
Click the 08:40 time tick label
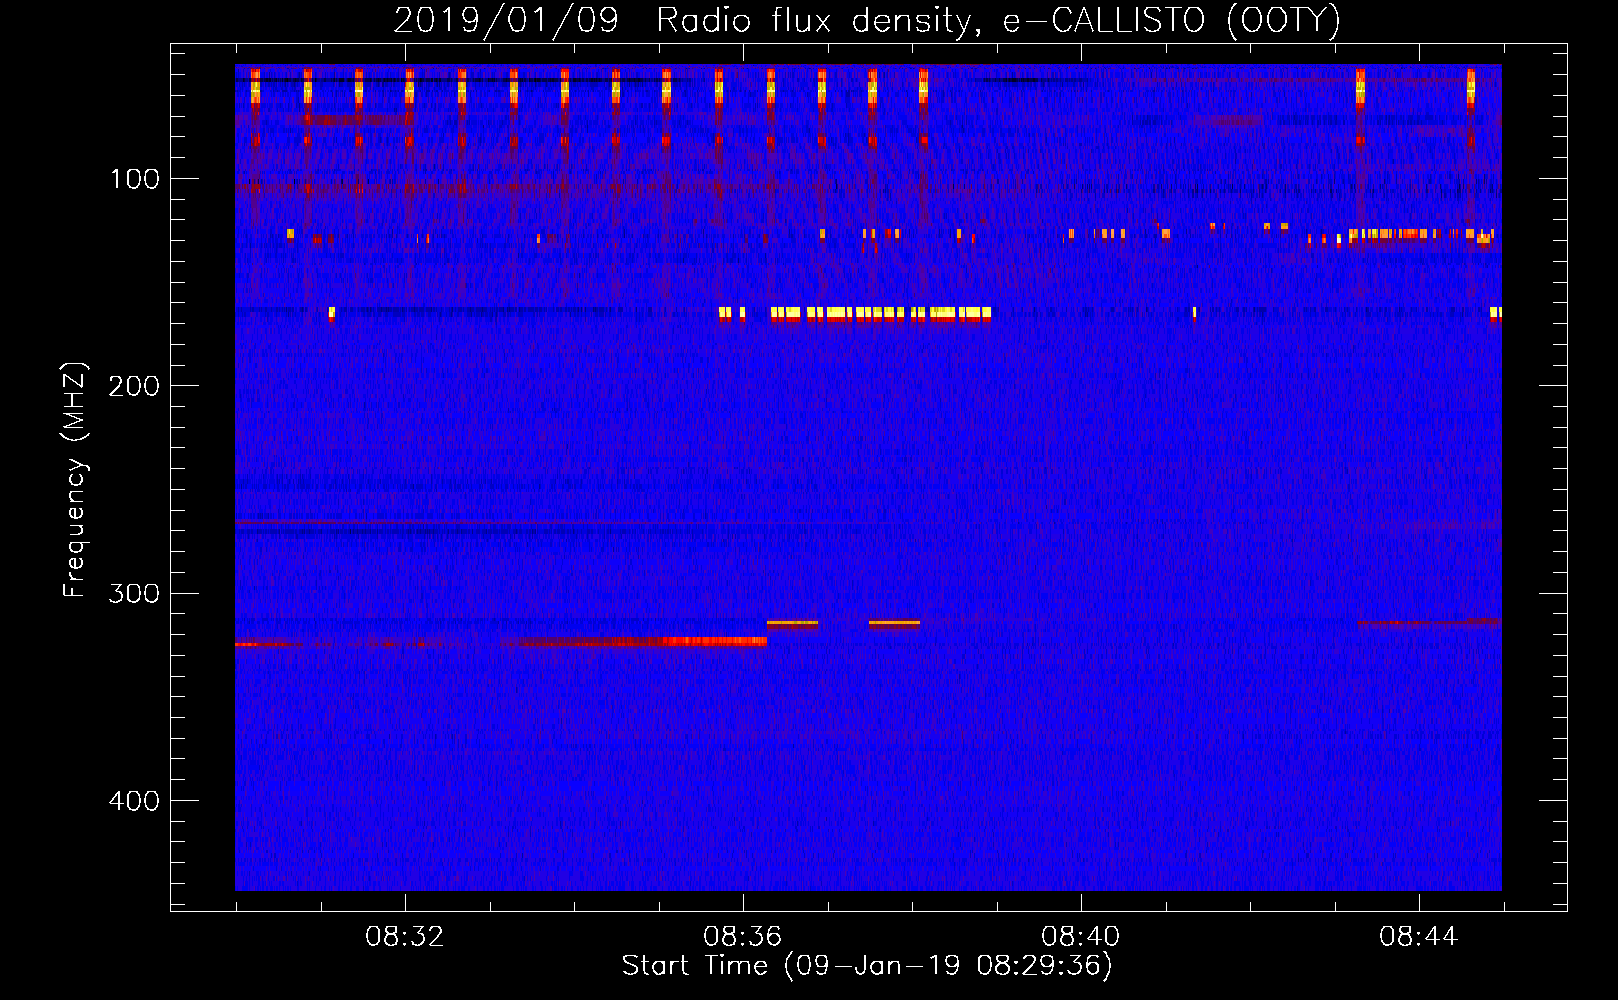pyautogui.click(x=1081, y=937)
